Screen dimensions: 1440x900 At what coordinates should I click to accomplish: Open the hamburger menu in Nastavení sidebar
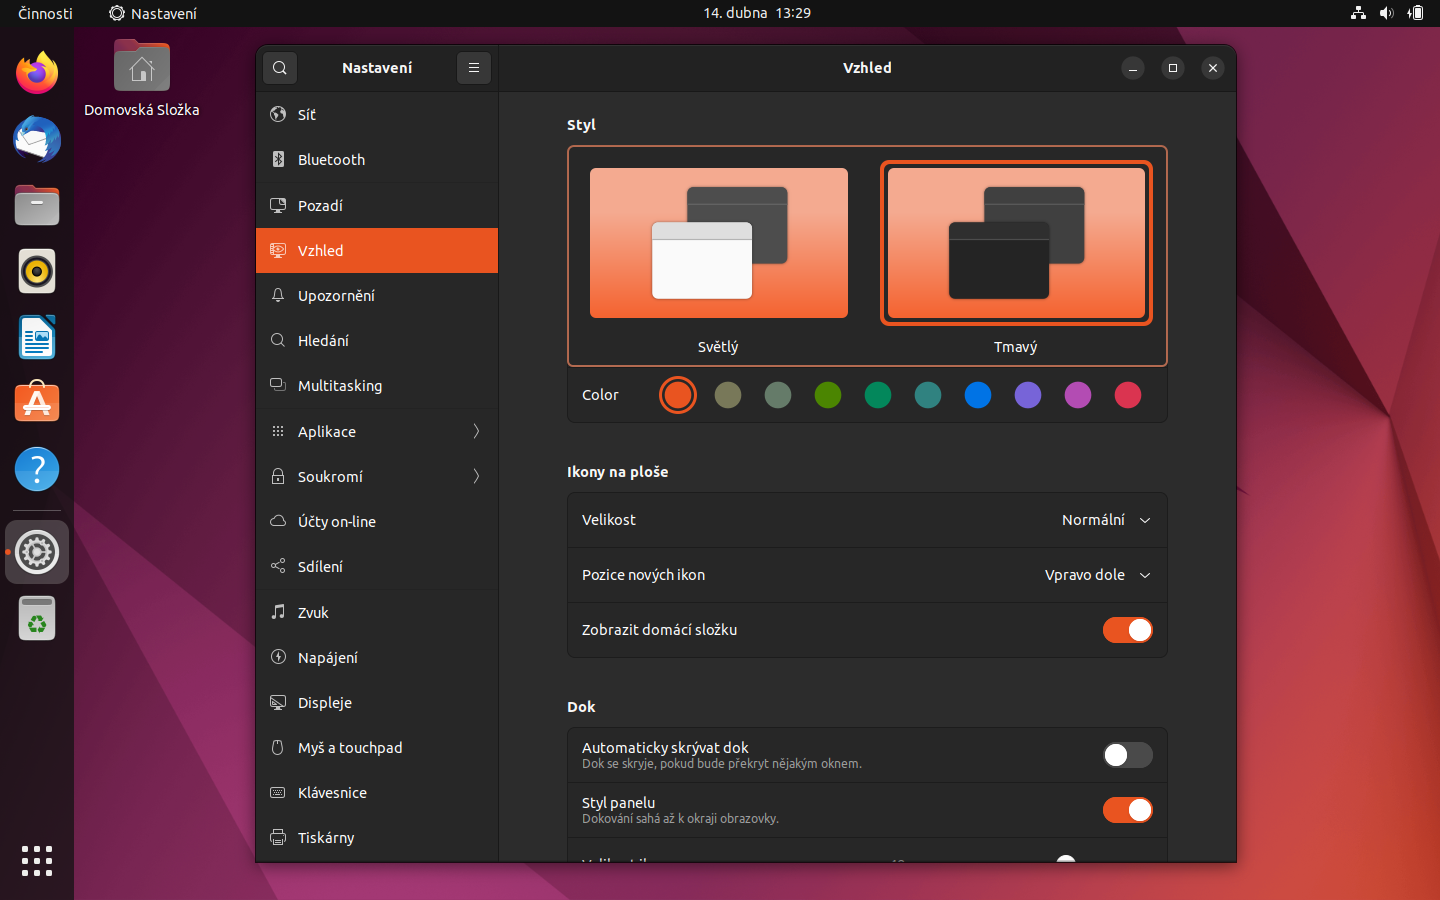pyautogui.click(x=473, y=67)
